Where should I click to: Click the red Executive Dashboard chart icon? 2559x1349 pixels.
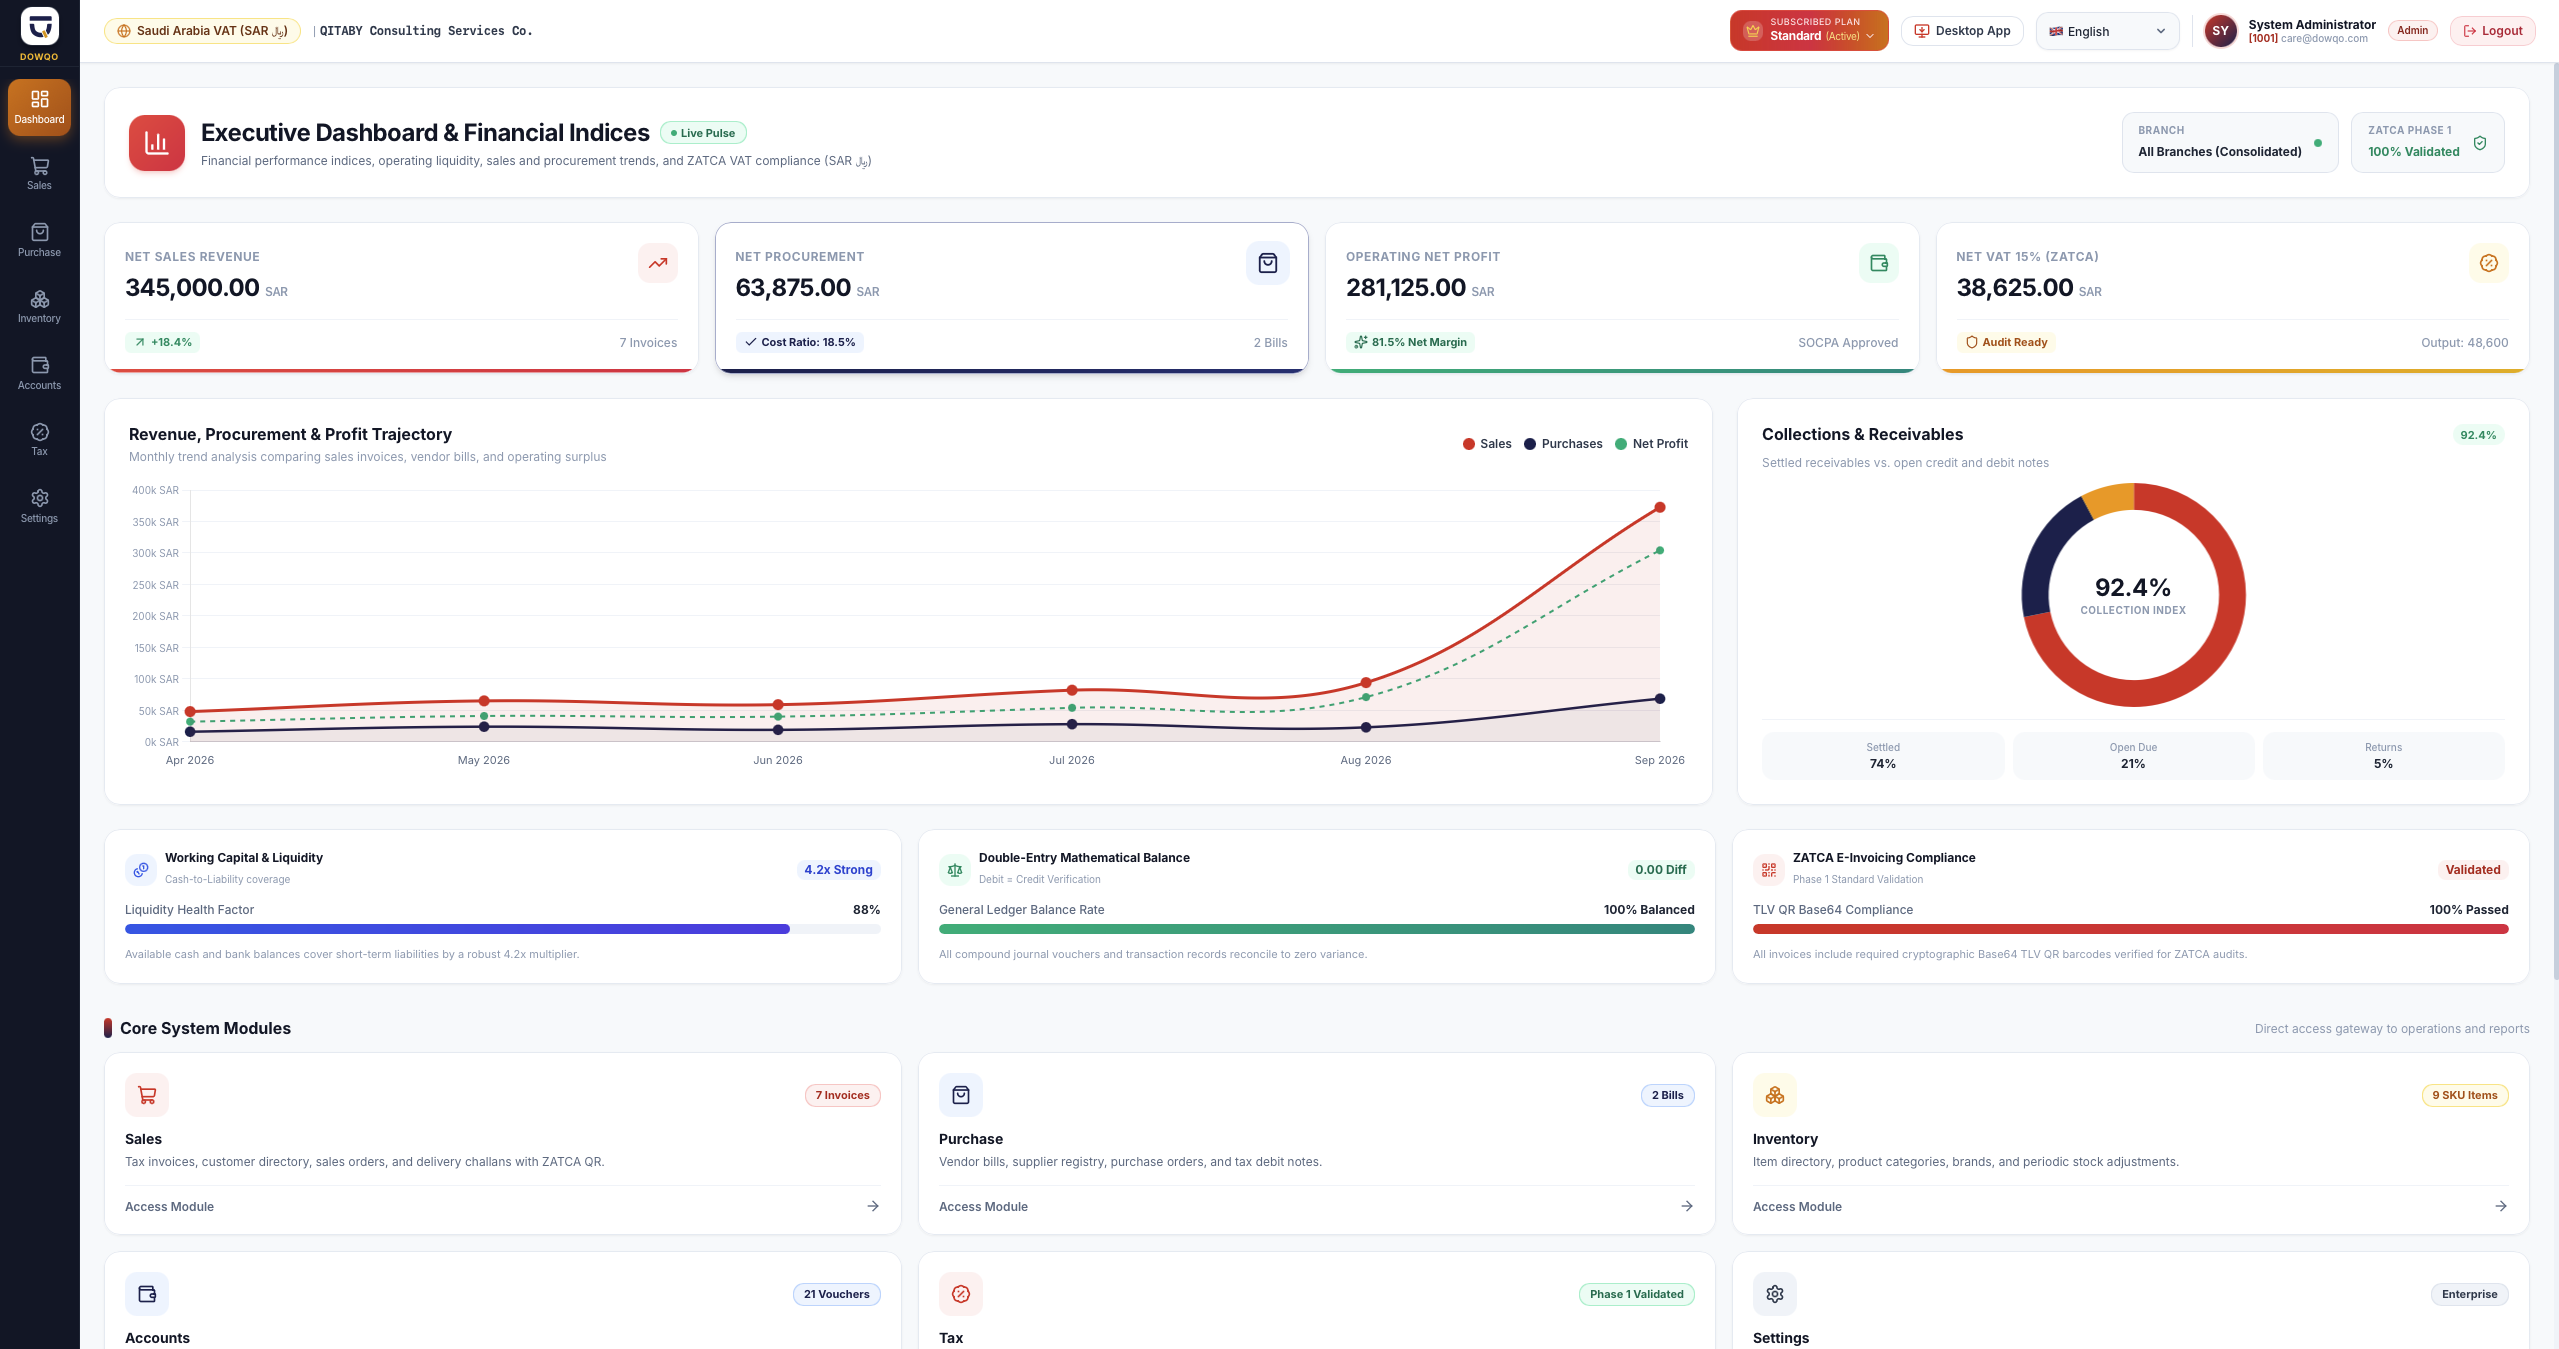tap(157, 143)
